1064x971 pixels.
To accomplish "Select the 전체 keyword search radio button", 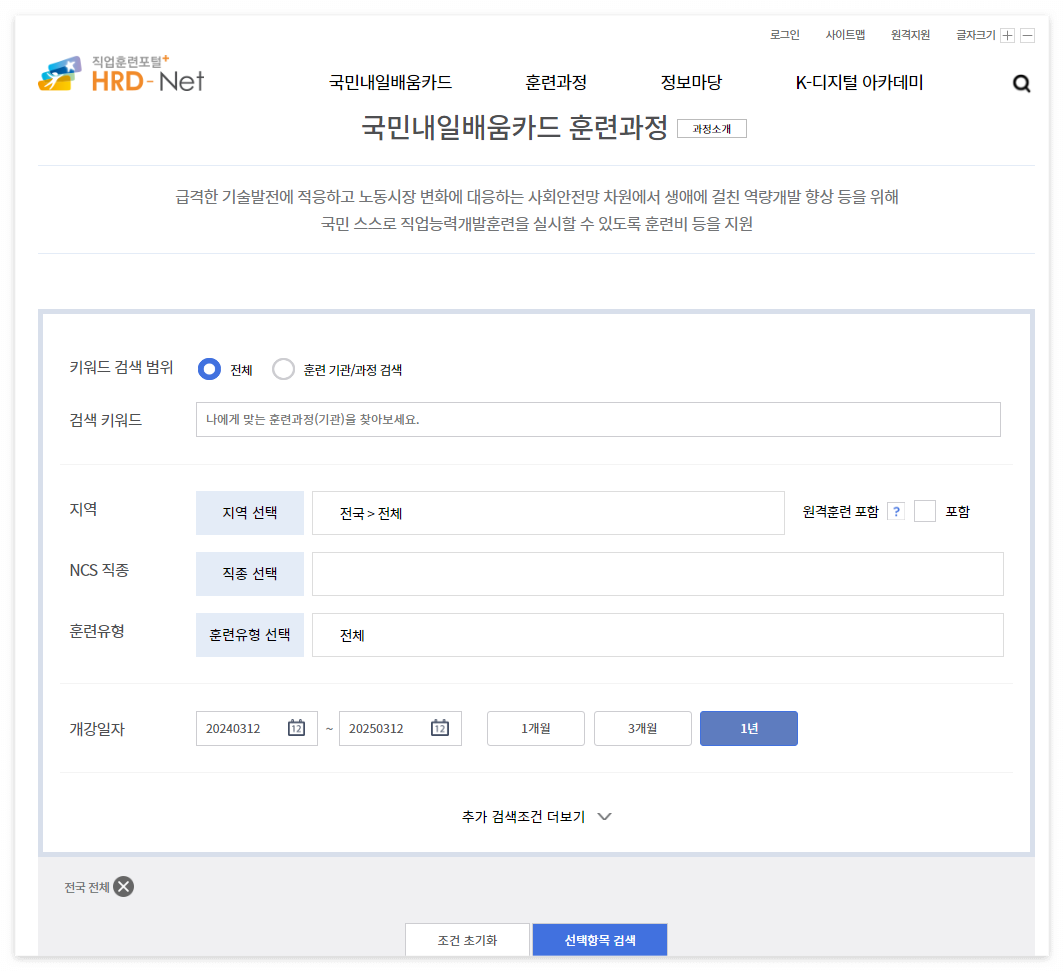I will 208,369.
